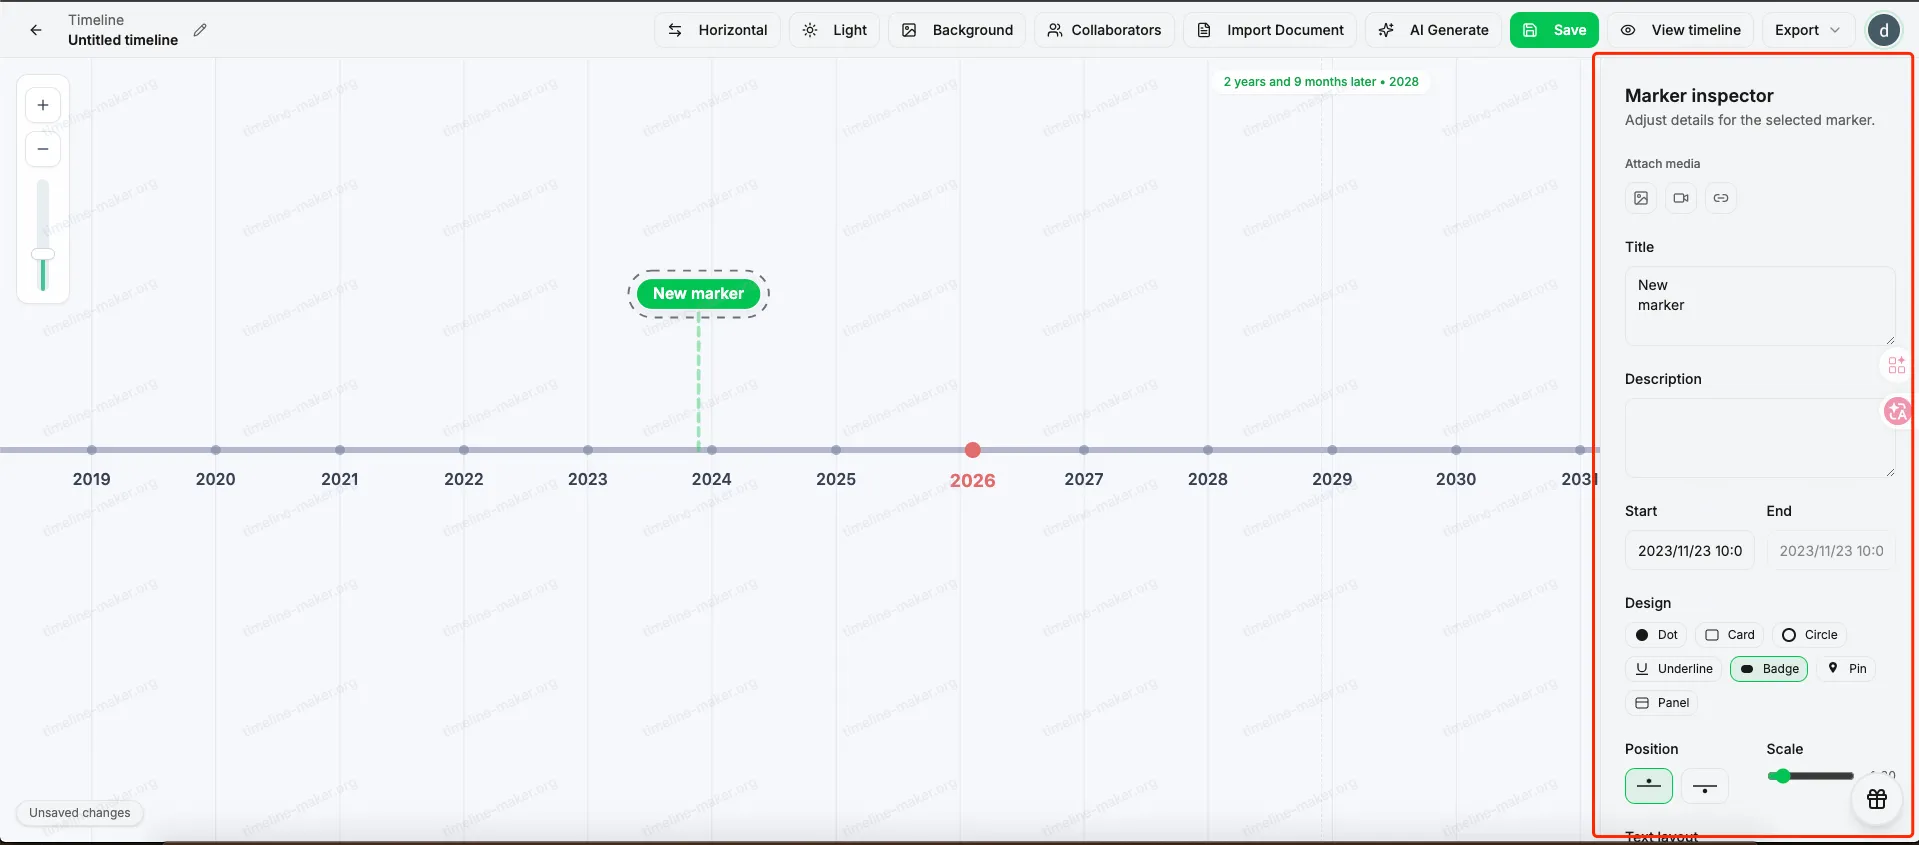Image resolution: width=1919 pixels, height=845 pixels.
Task: Open the user avatar menu
Action: pos(1884,30)
